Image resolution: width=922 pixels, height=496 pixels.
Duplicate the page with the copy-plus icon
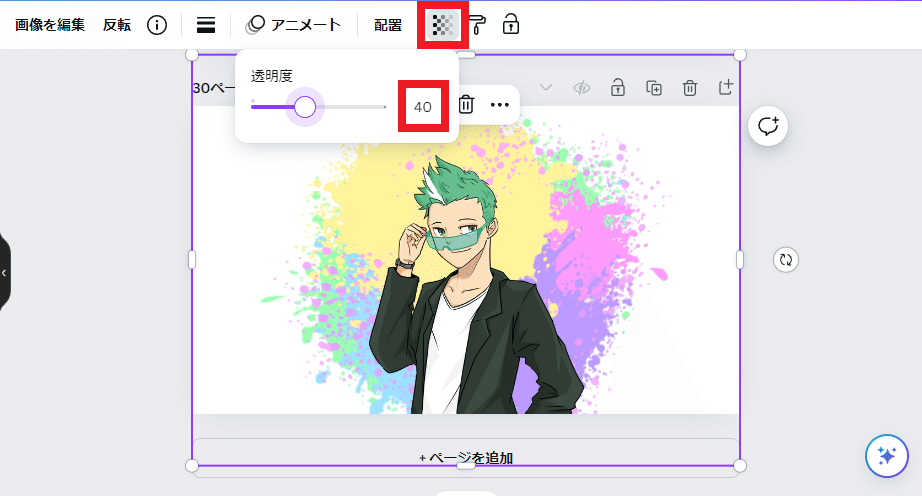[x=654, y=88]
